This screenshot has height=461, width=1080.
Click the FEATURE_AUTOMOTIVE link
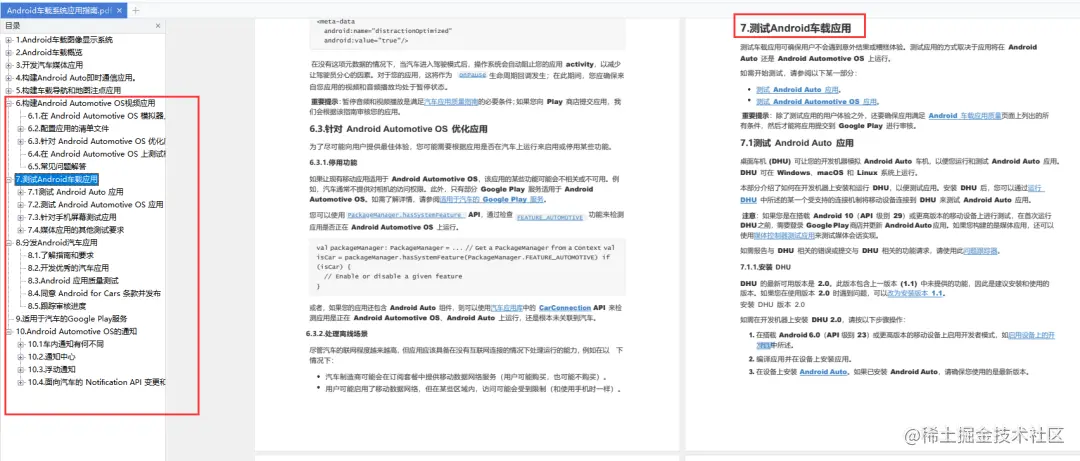point(550,216)
